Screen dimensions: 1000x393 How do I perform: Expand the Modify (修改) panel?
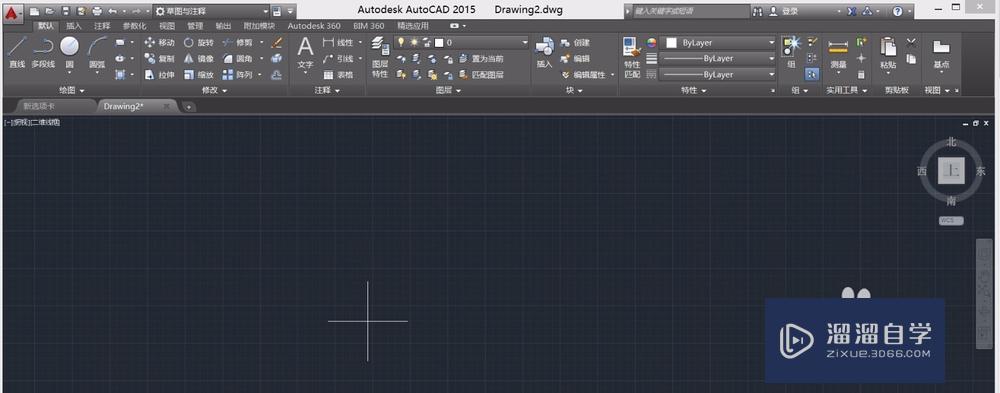(x=214, y=91)
